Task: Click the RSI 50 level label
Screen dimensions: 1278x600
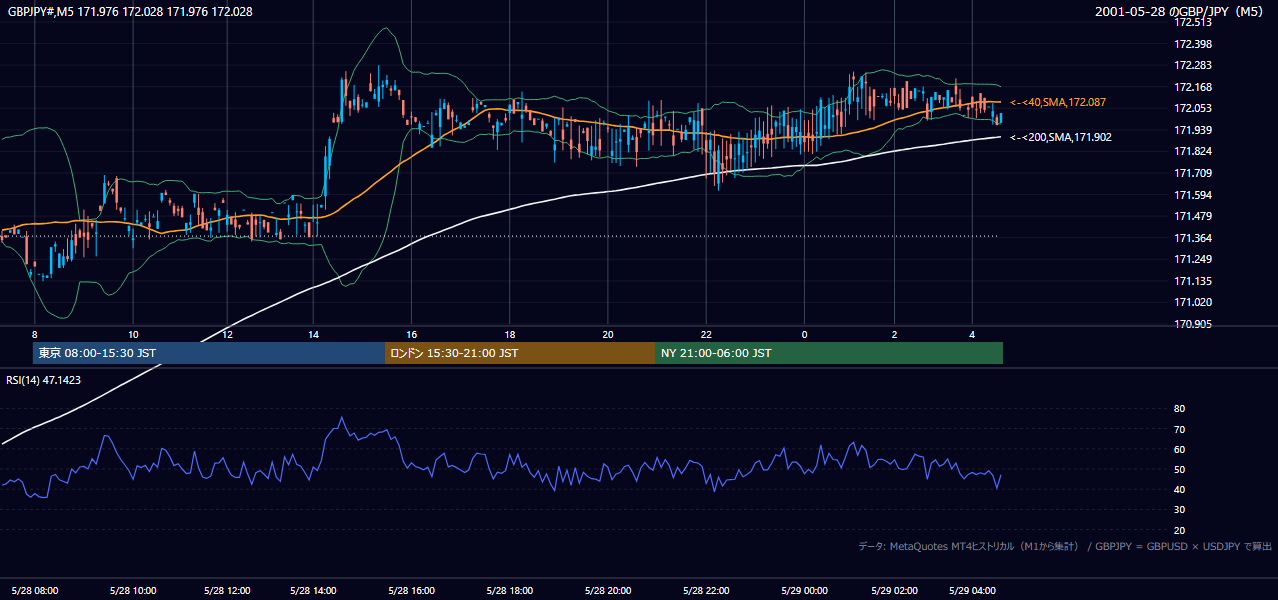Action: pos(1179,469)
